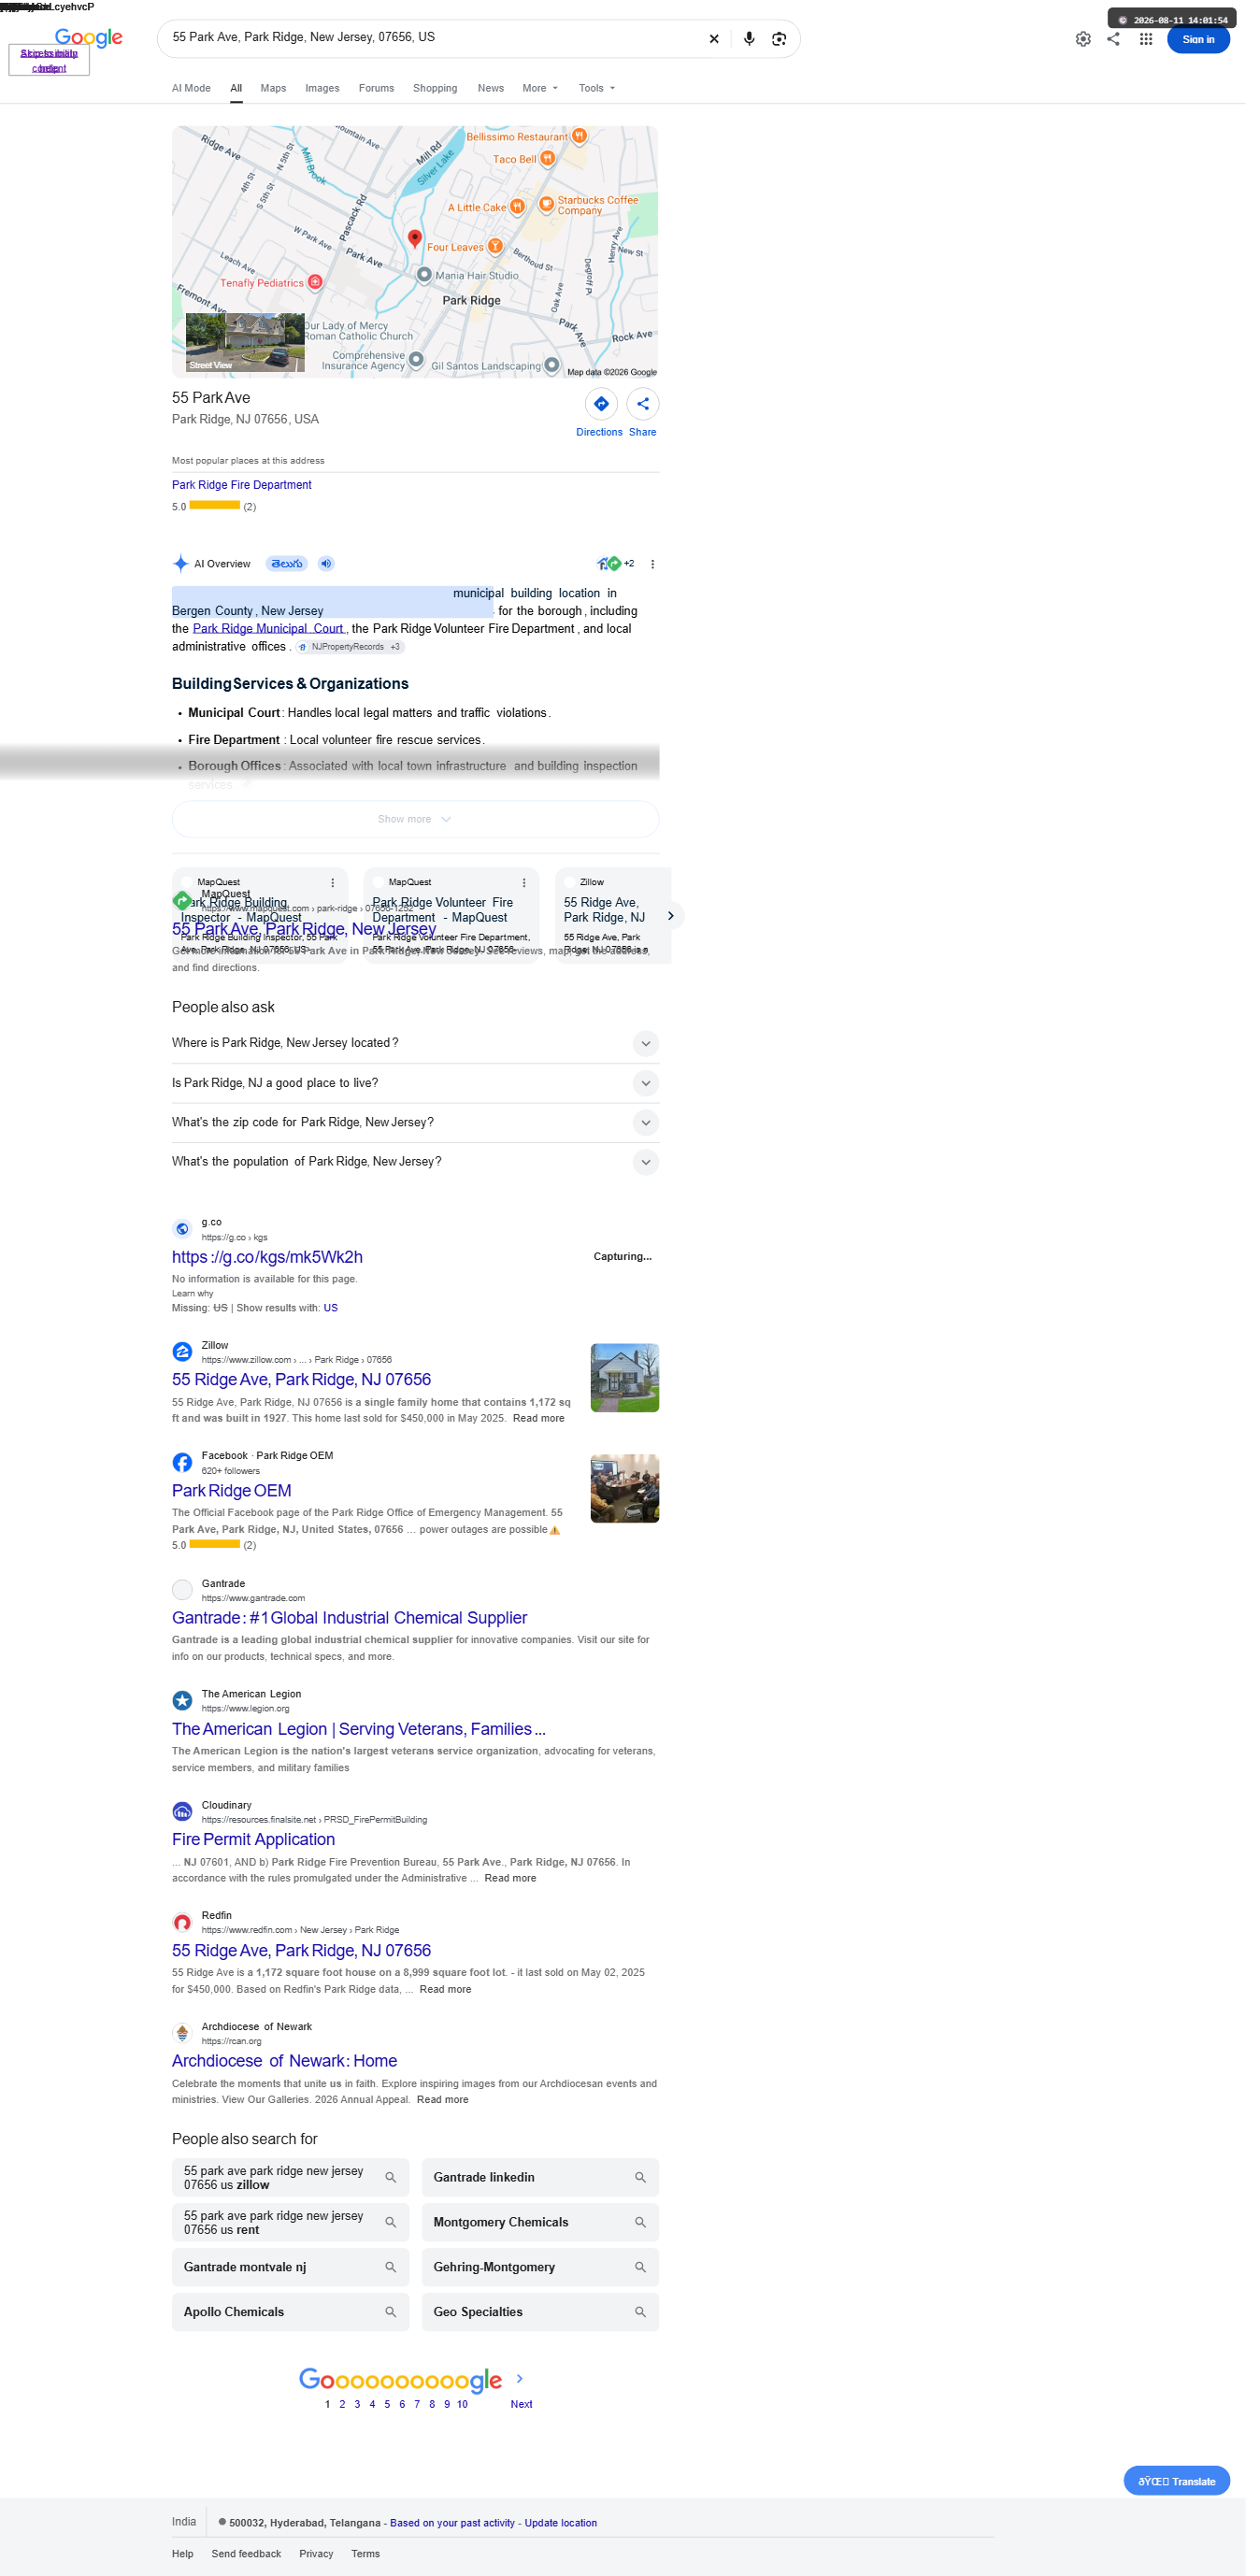Expand the zip code question
1260x2576 pixels.
pyautogui.click(x=415, y=1122)
